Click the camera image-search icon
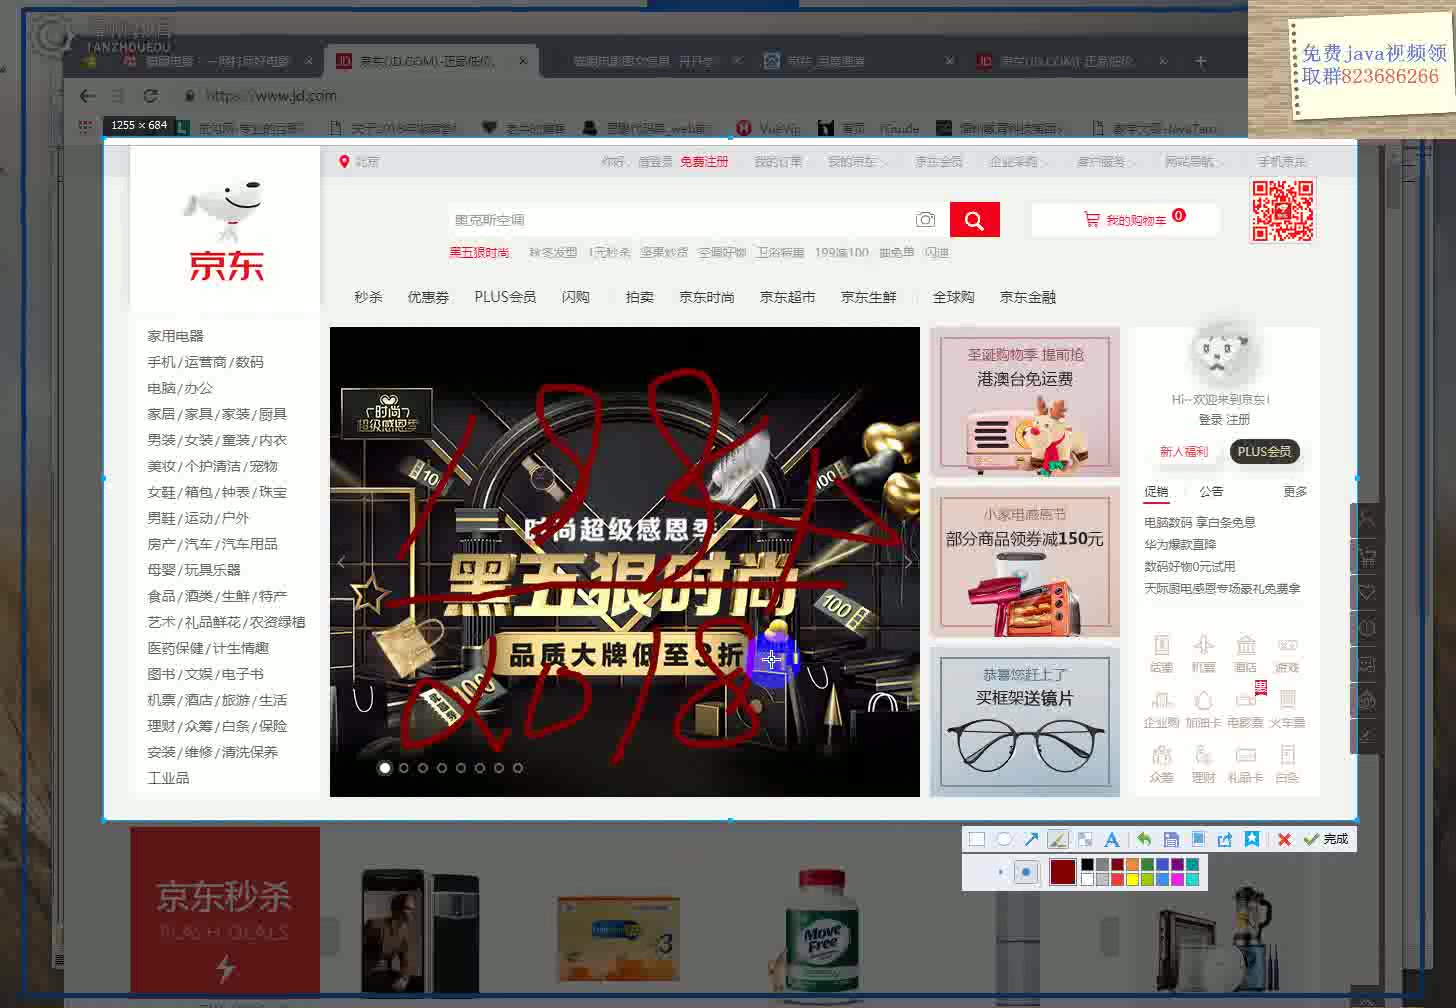This screenshot has height=1008, width=1456. click(926, 220)
